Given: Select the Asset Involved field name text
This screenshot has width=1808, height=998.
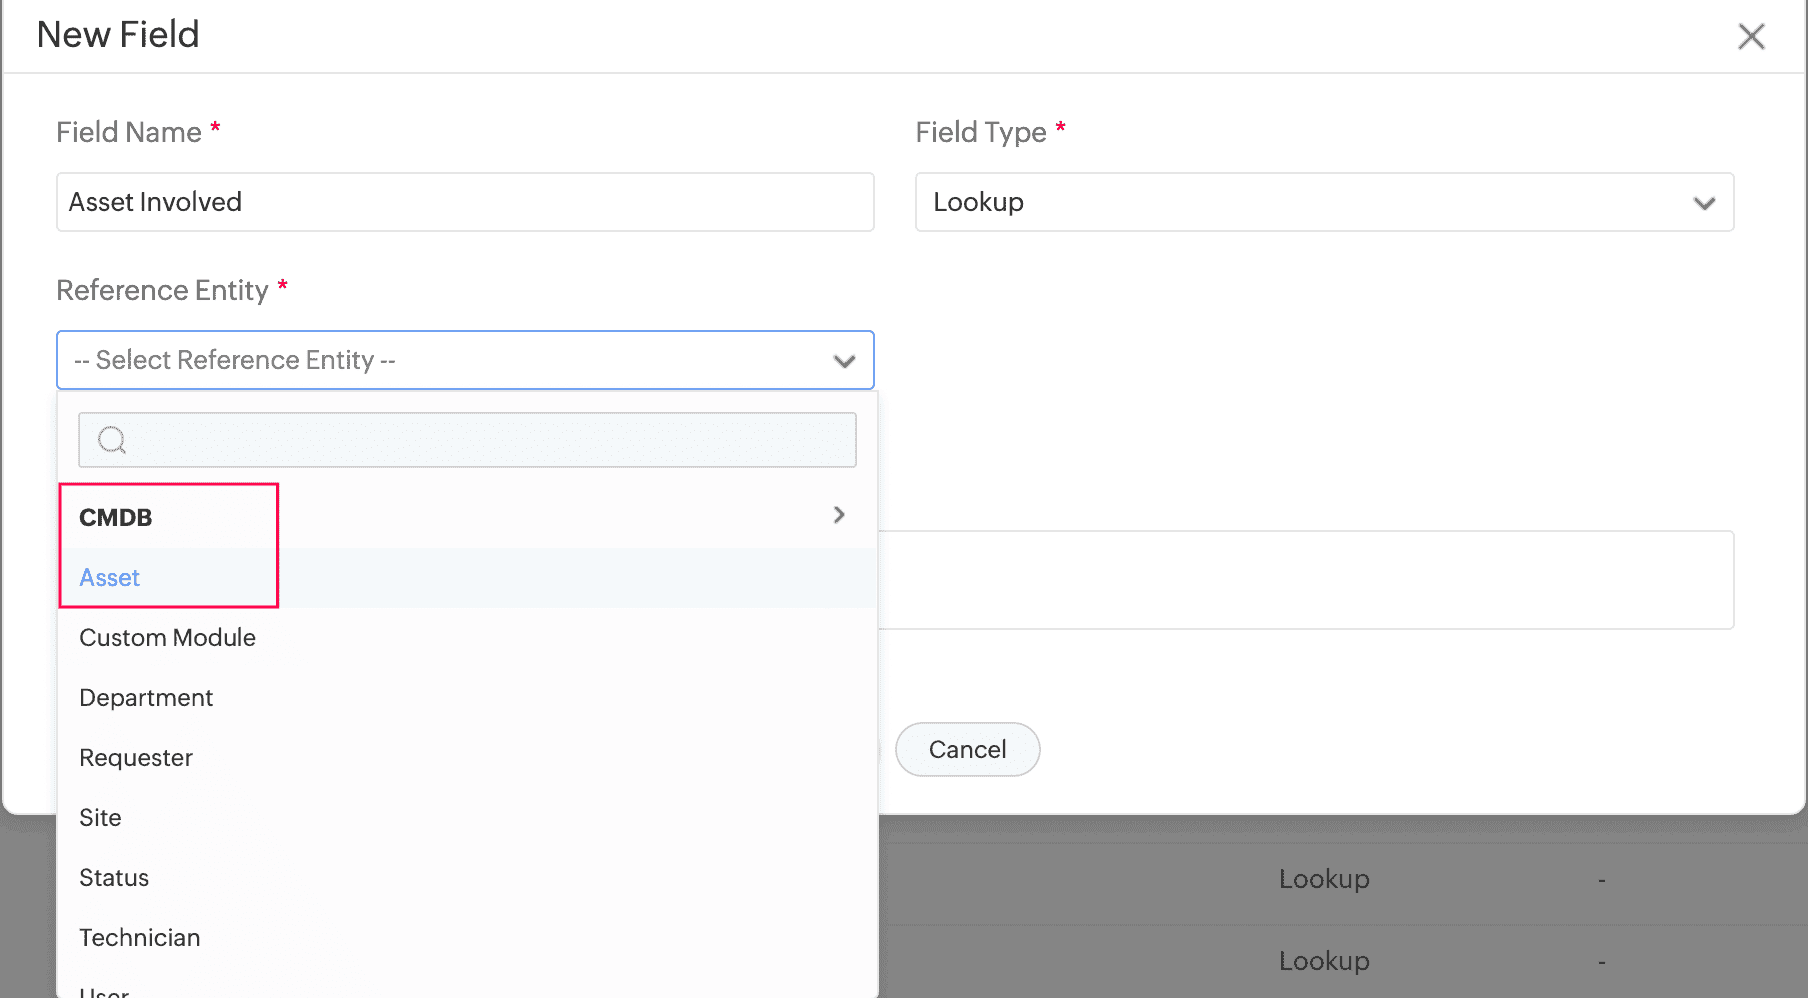Looking at the screenshot, I should tap(155, 202).
